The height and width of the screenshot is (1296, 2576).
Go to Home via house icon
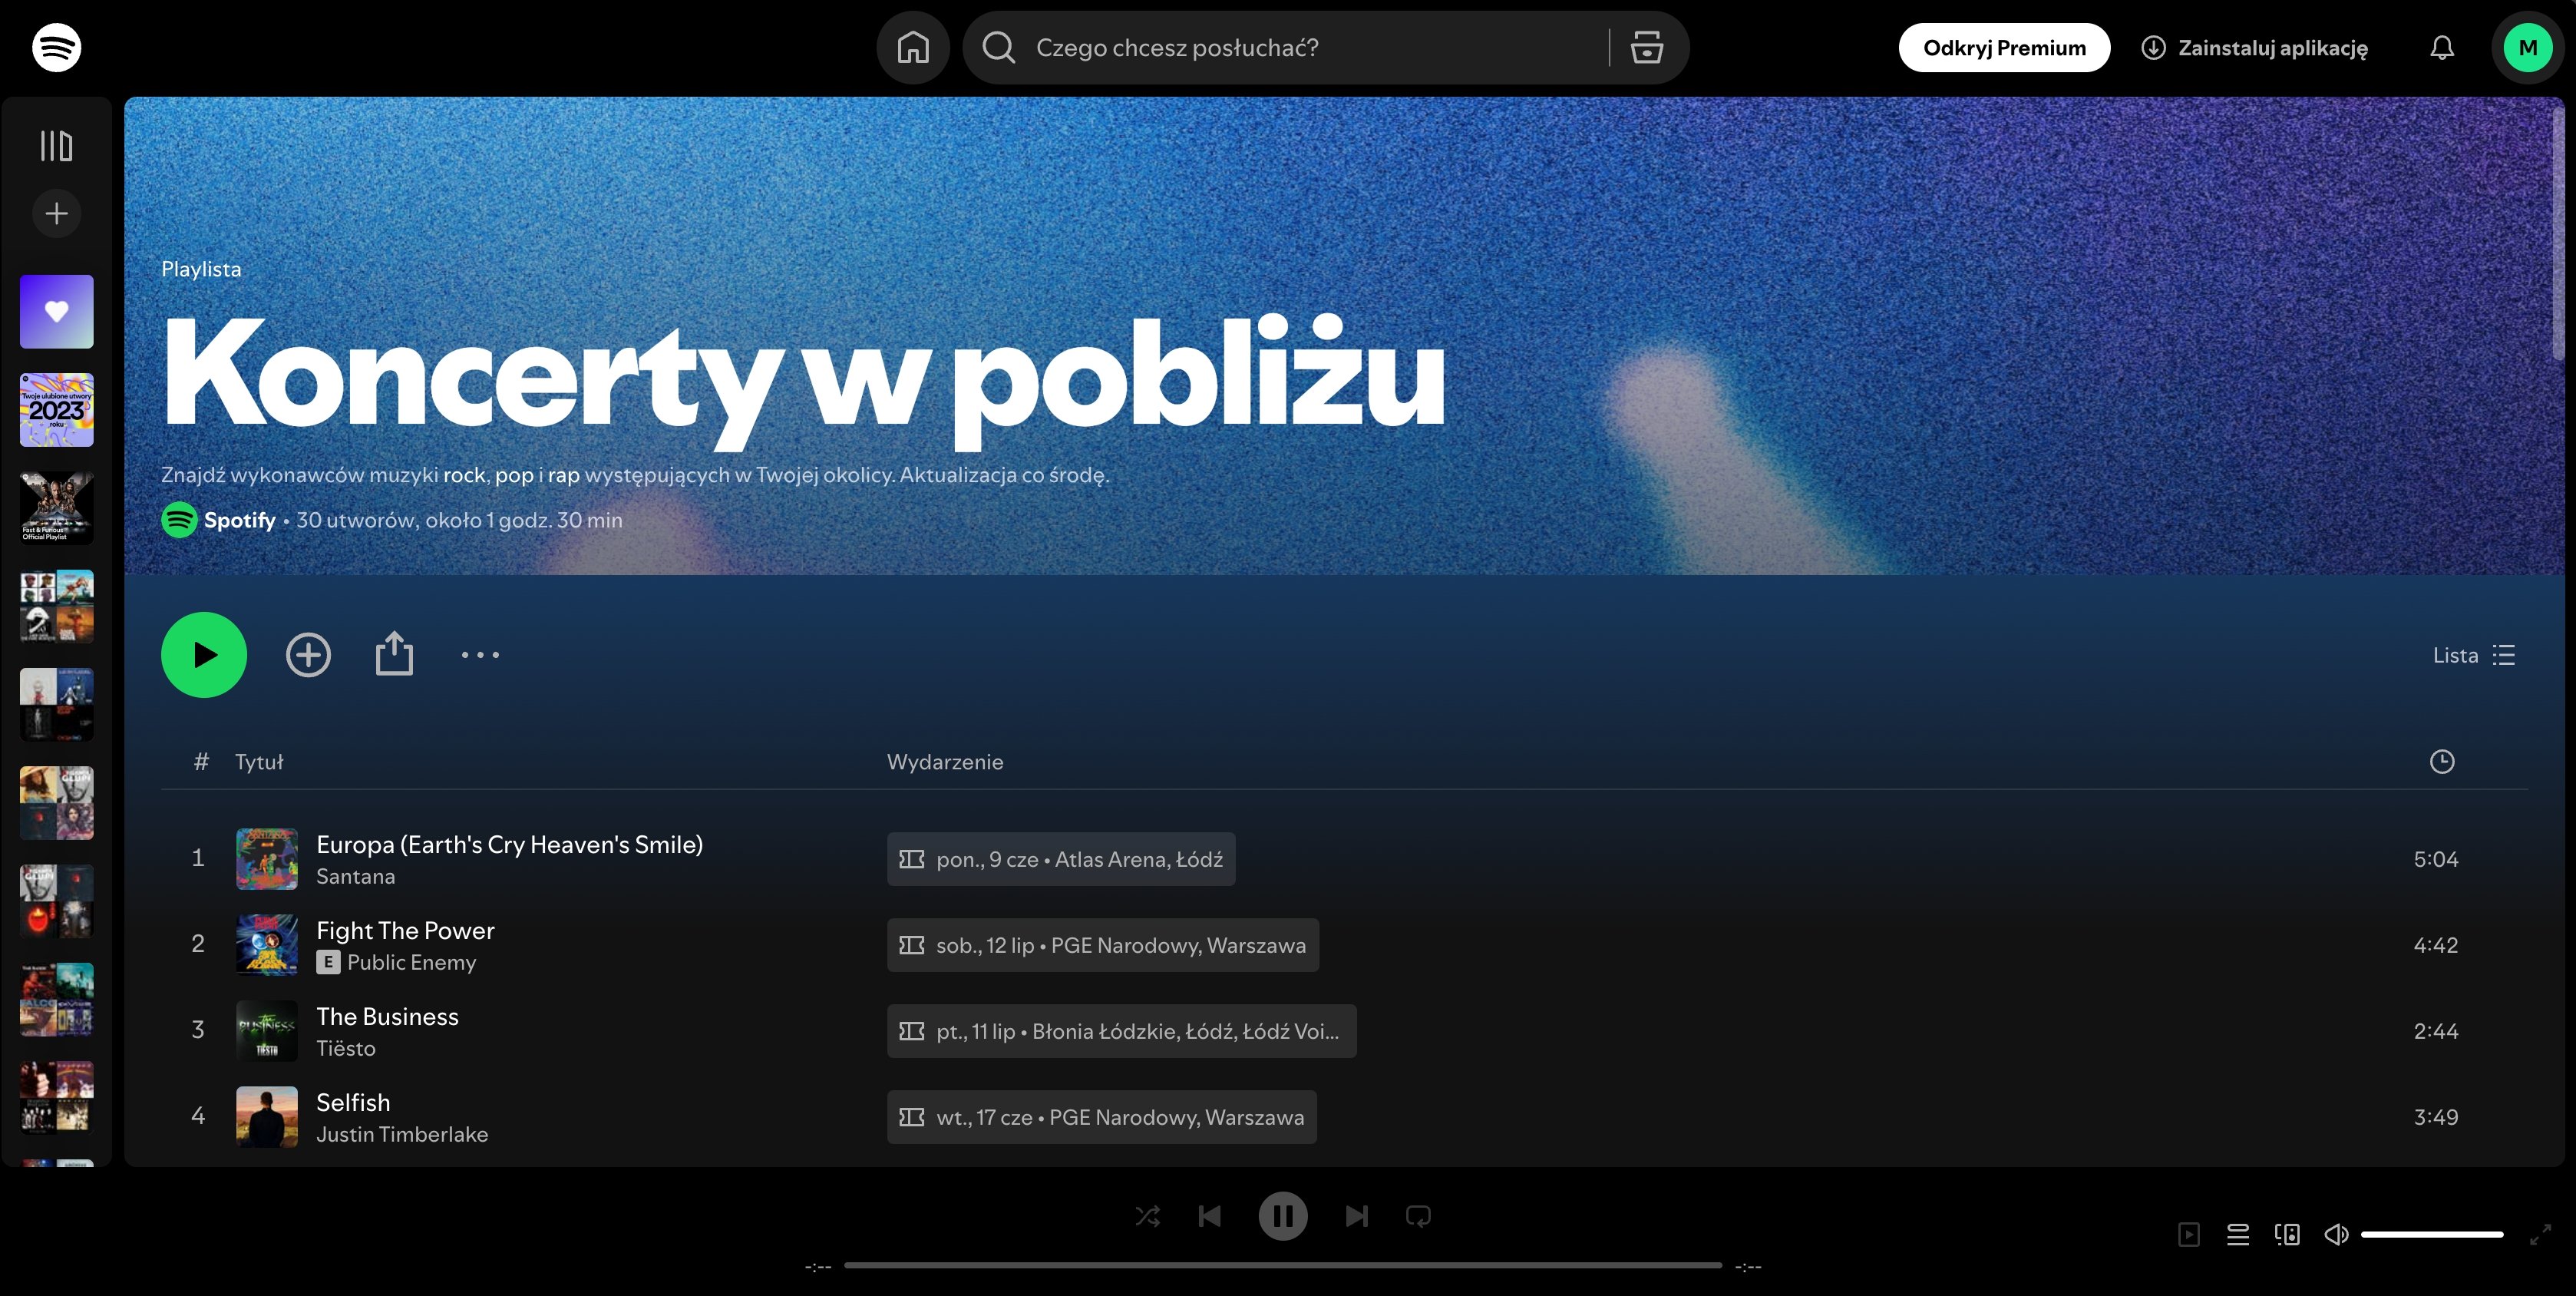pyautogui.click(x=913, y=47)
